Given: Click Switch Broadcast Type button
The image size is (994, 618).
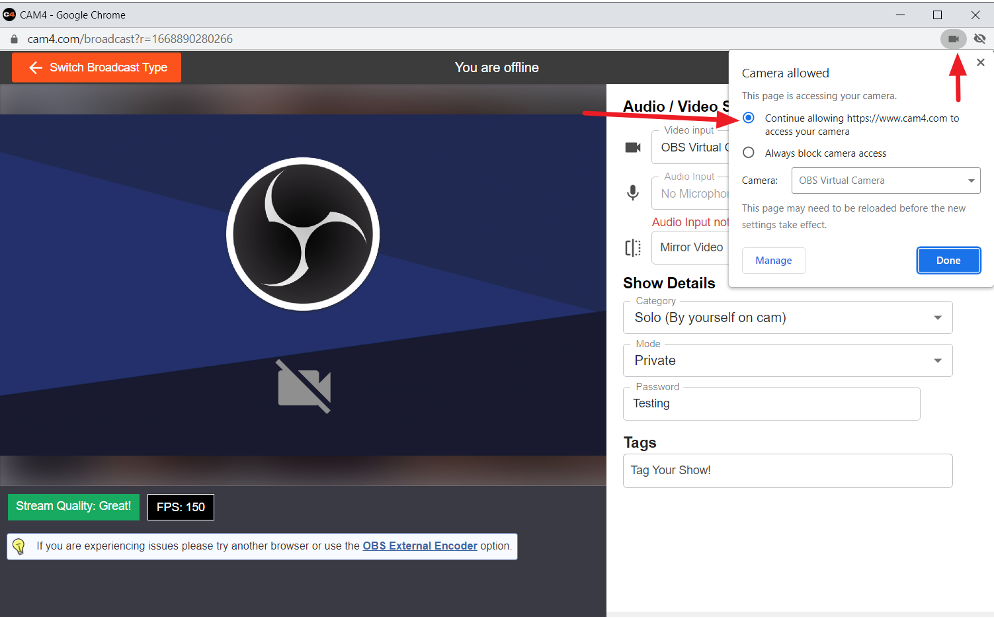Looking at the screenshot, I should [x=97, y=67].
